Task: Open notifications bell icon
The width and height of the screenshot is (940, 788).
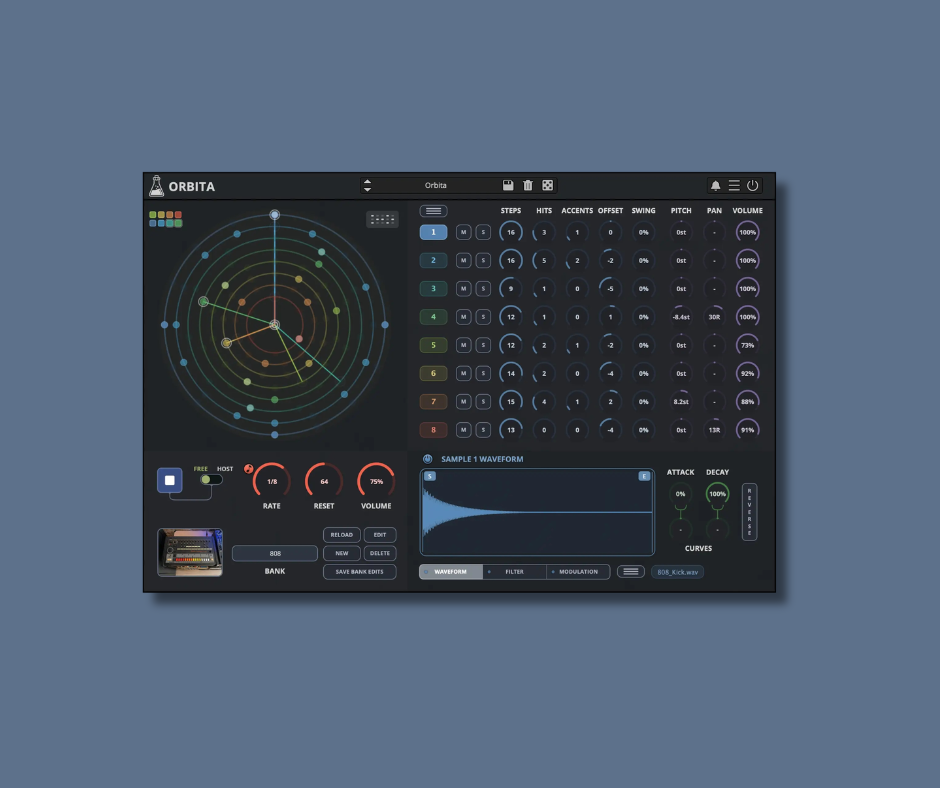Action: point(715,186)
